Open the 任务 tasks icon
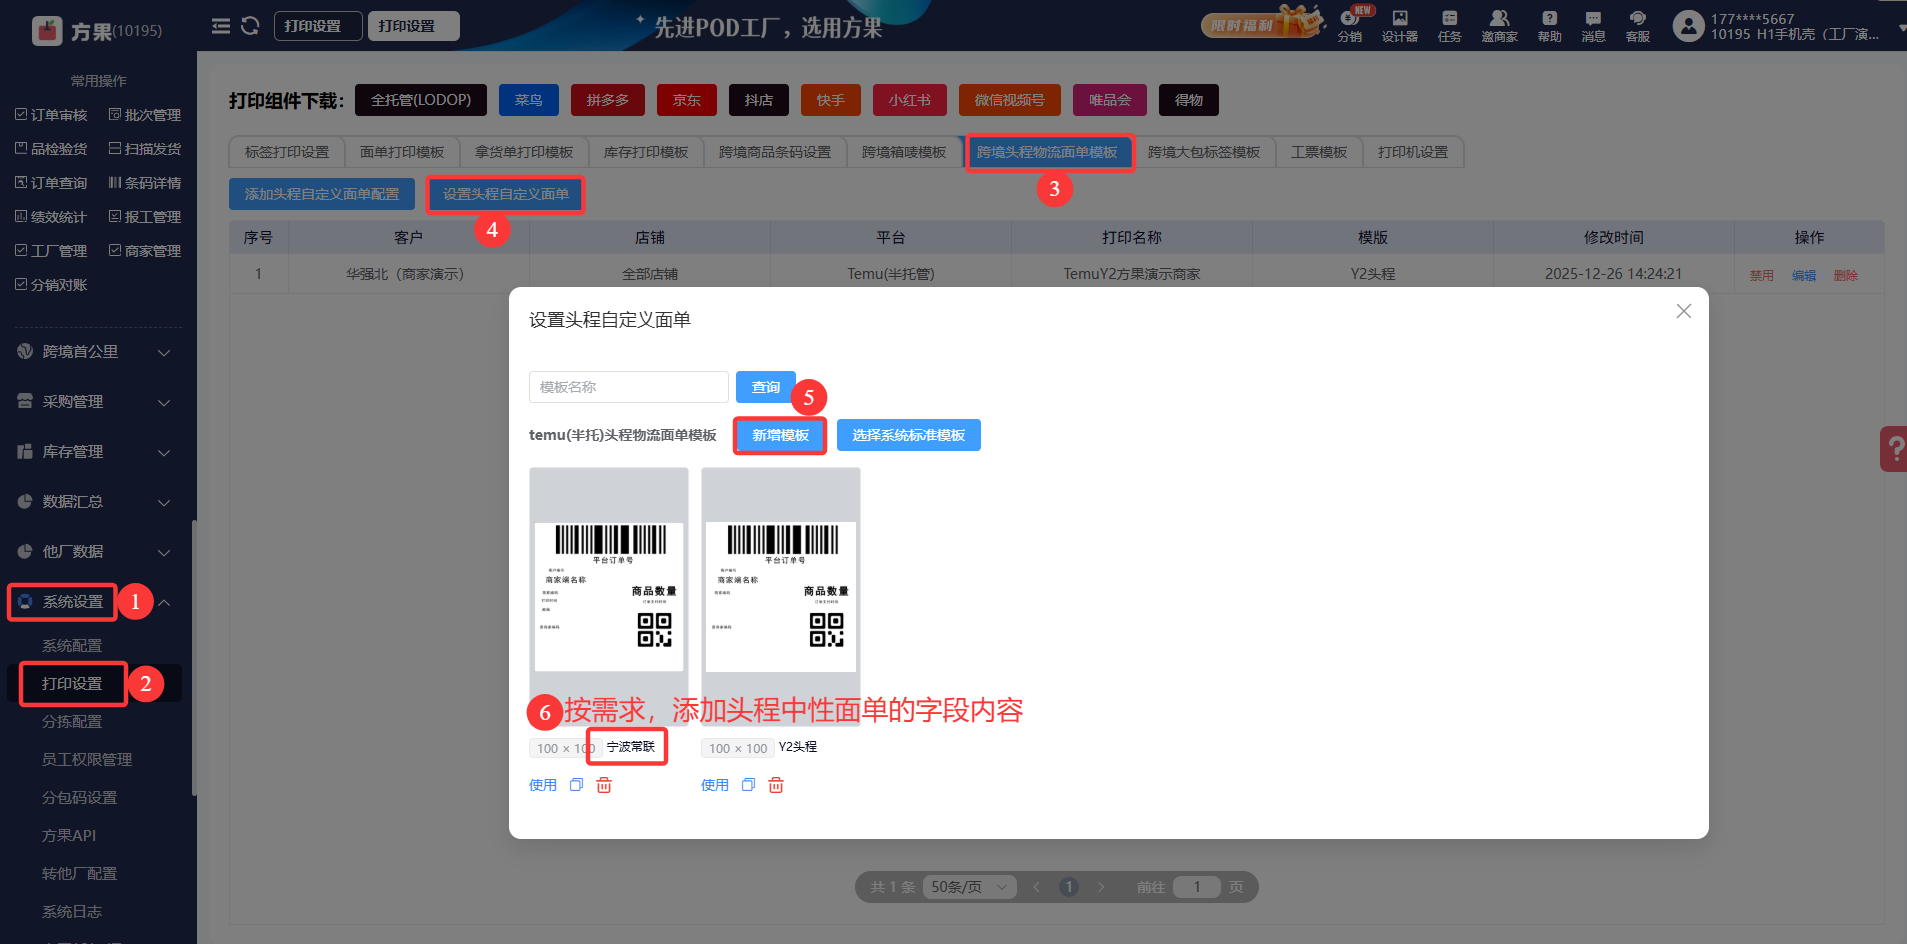 [1449, 25]
